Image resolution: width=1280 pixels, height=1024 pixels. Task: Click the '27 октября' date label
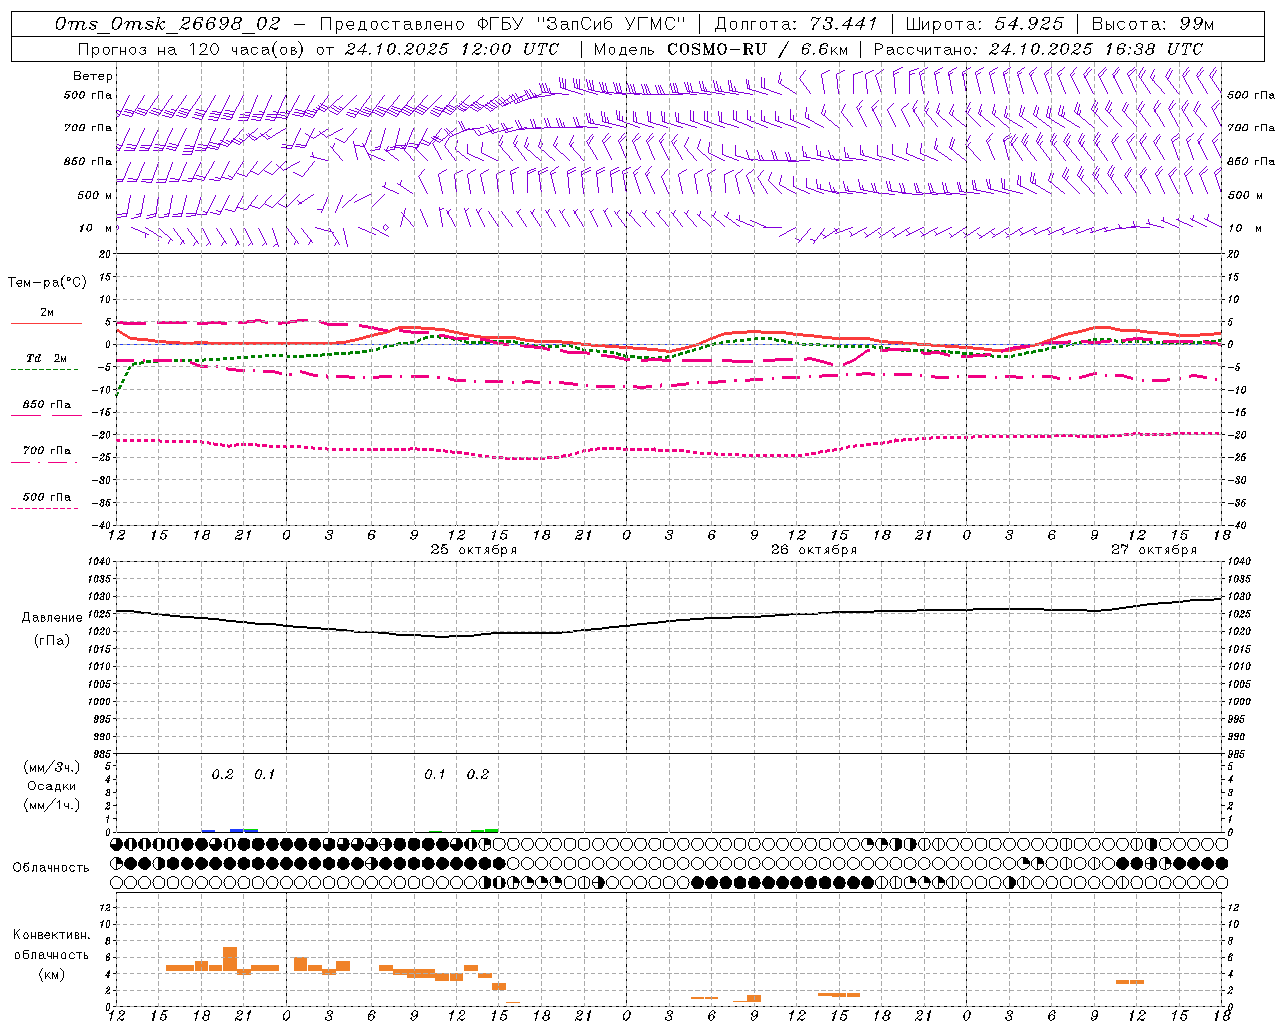[1154, 550]
